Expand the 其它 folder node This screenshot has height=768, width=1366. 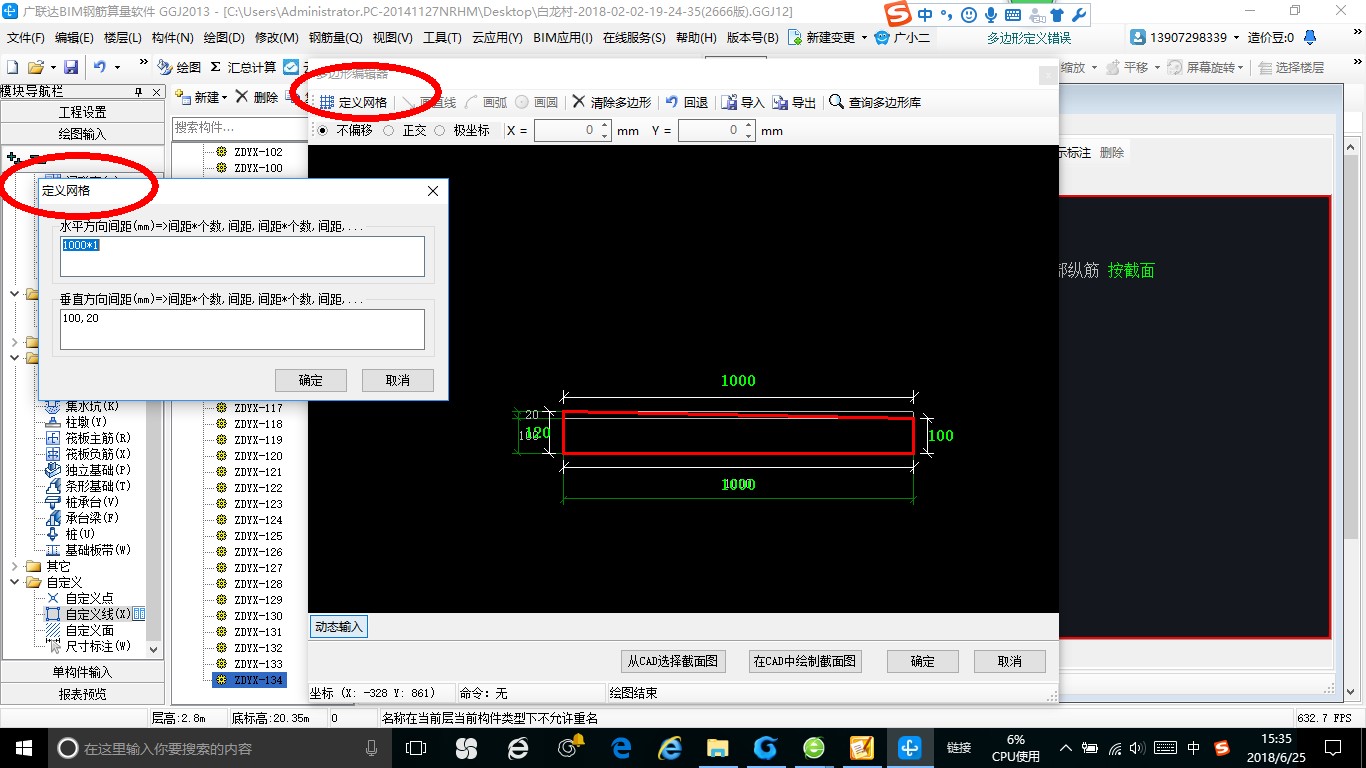(16, 566)
